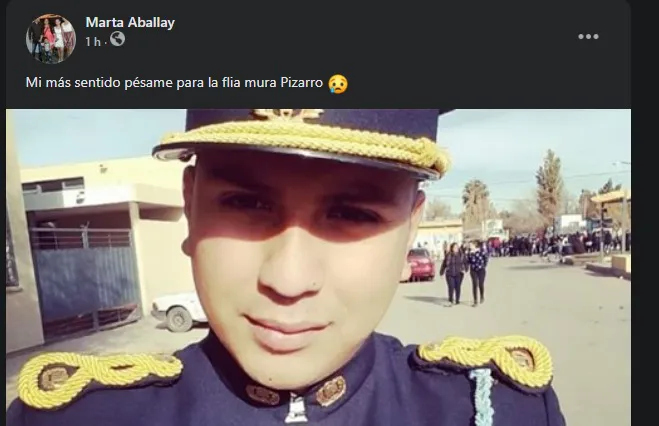The height and width of the screenshot is (426, 659).
Task: Expand the post's ellipsis menu at top right
Action: coord(588,37)
